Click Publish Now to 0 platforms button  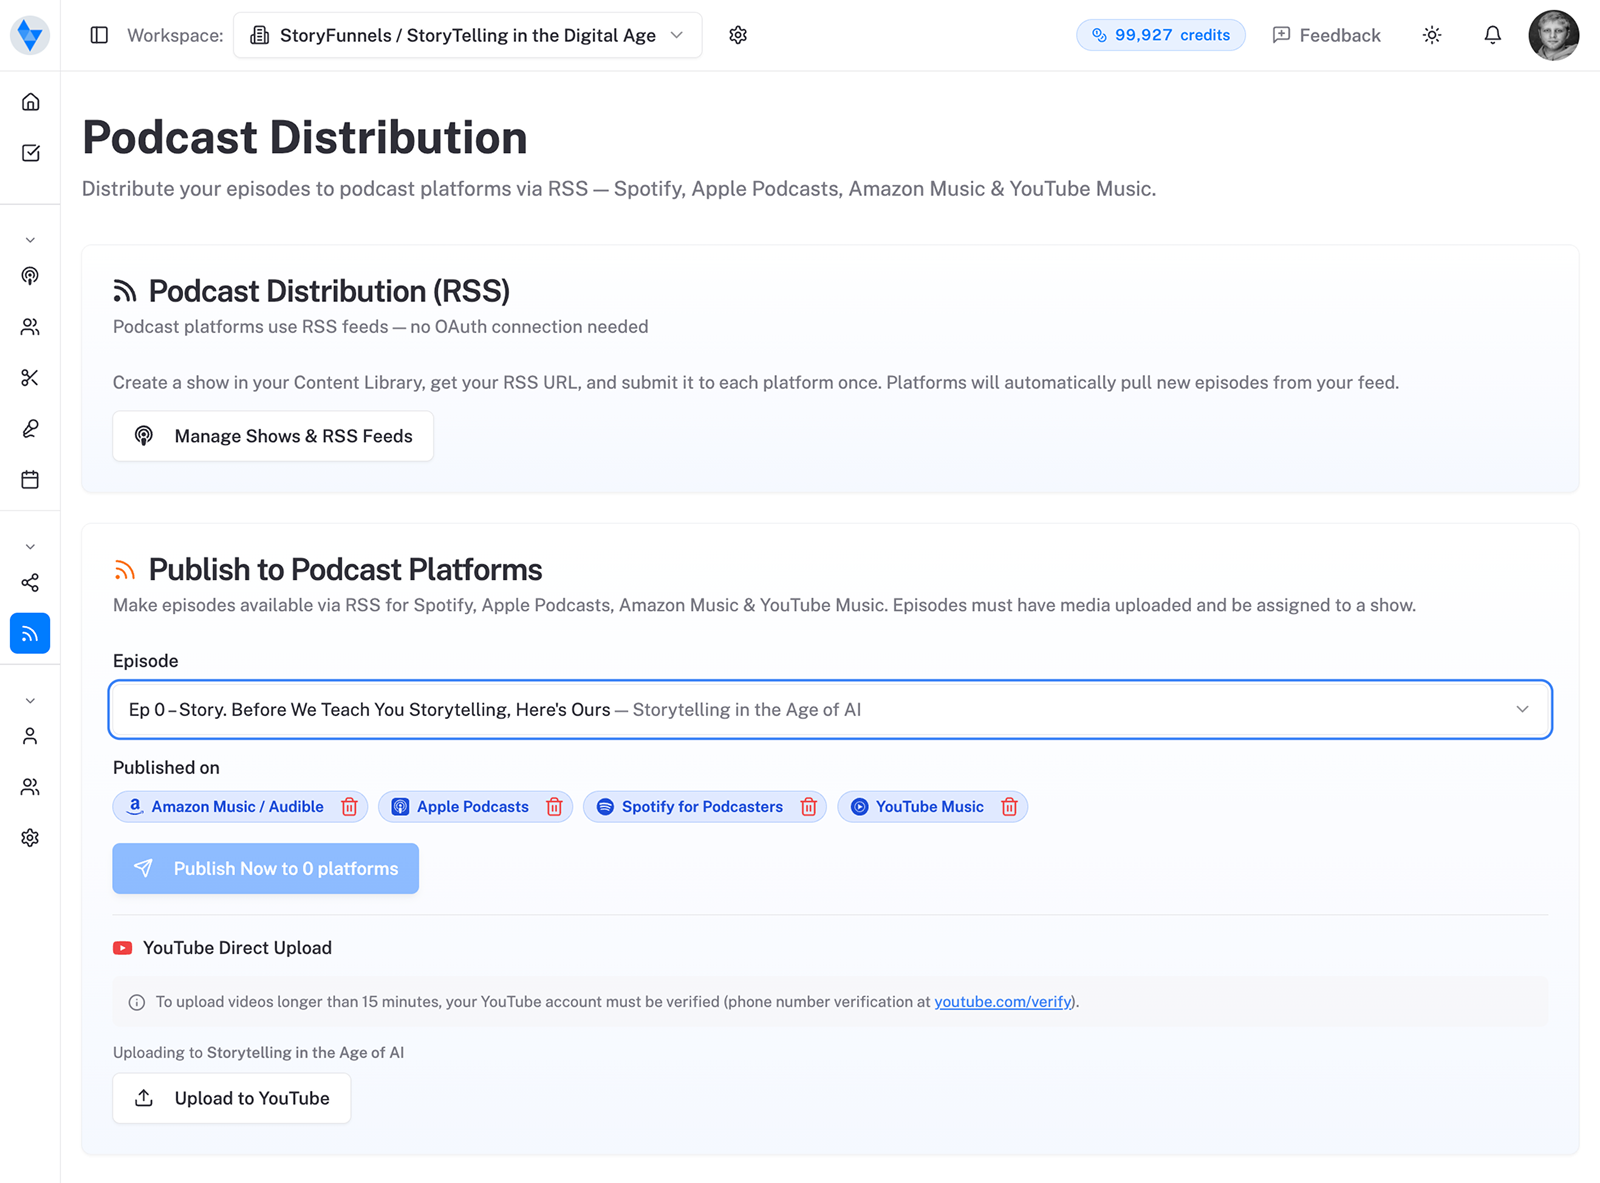pyautogui.click(x=266, y=869)
